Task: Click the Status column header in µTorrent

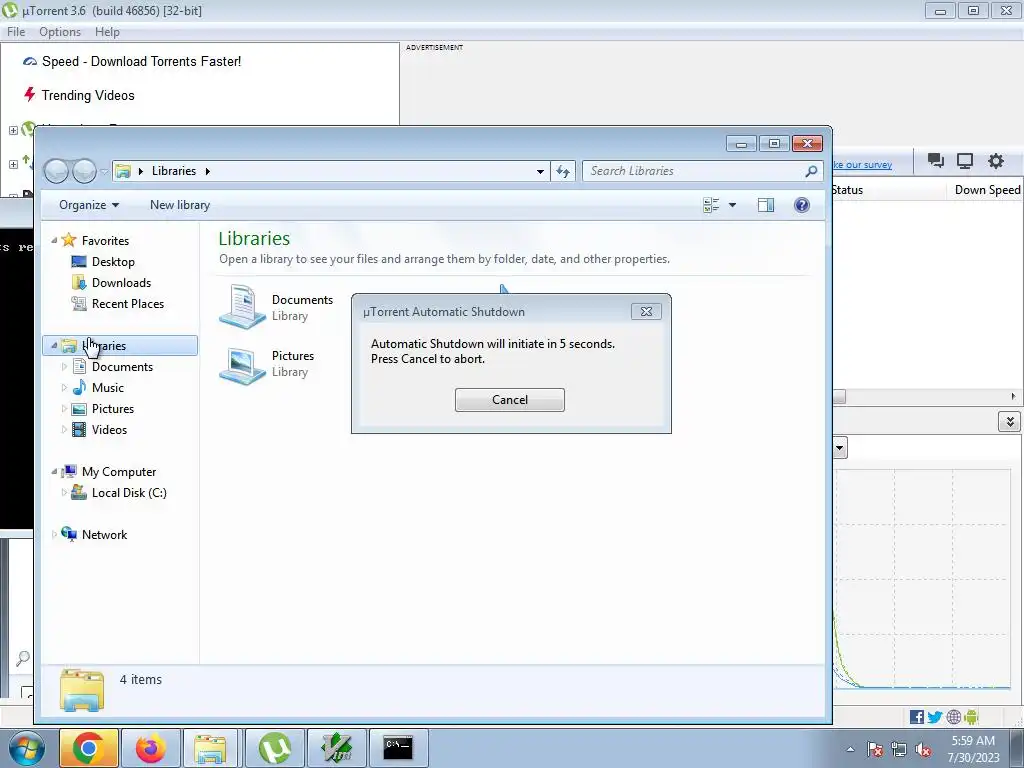Action: [848, 190]
